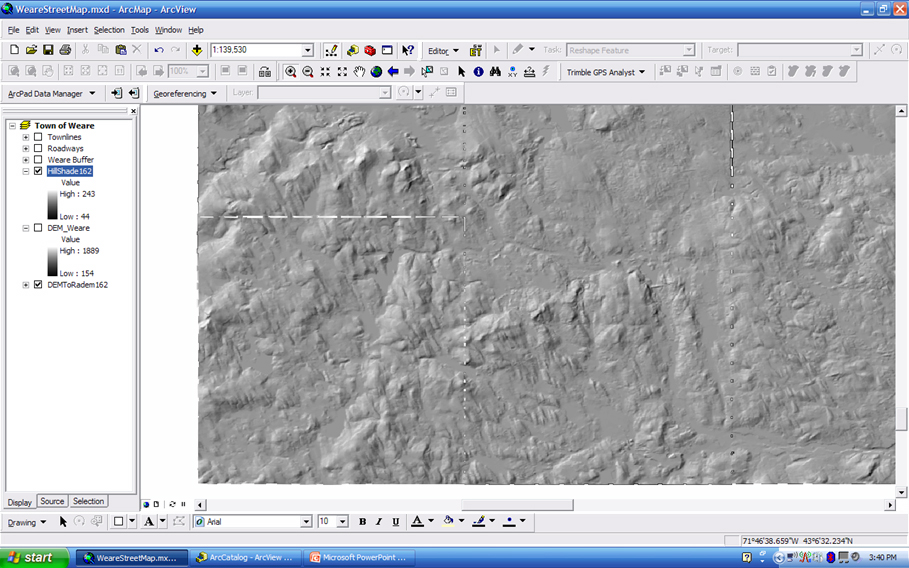Select the Zoom In tool
Screen dimensions: 909x568
pos(290,72)
